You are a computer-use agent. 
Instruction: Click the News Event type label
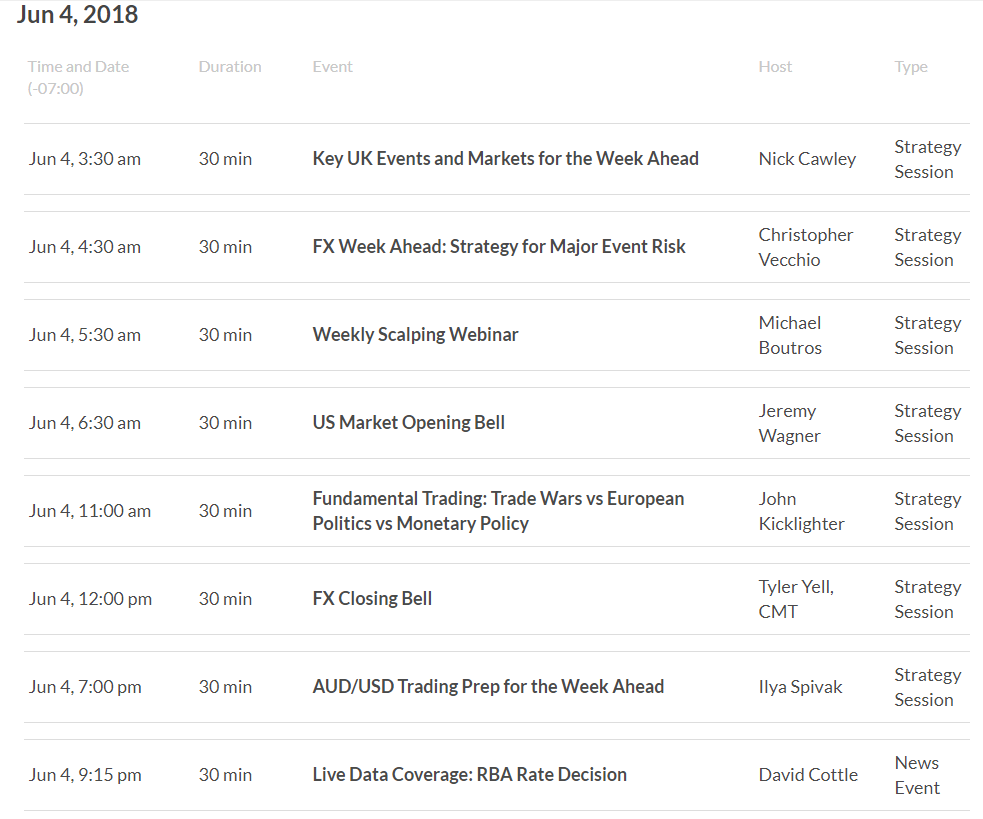tap(917, 775)
